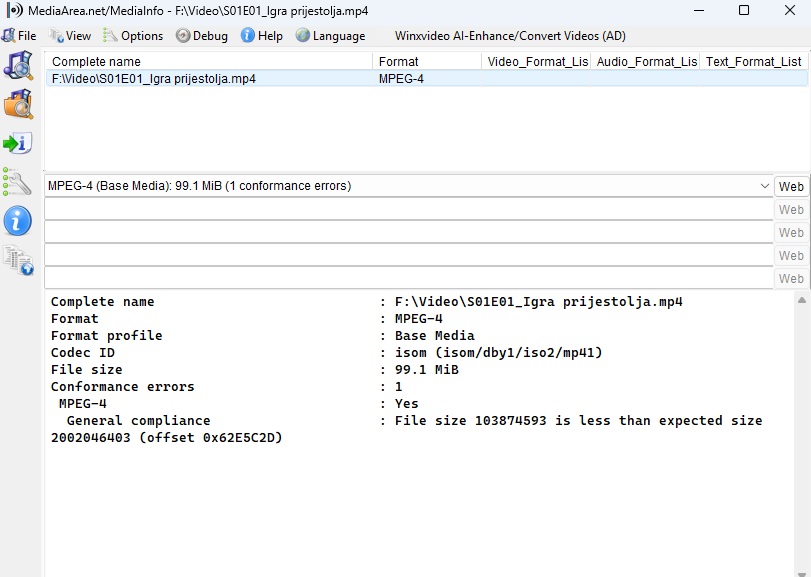Click the Export sidebar icon
Screen dimensions: 811x577
(18, 143)
